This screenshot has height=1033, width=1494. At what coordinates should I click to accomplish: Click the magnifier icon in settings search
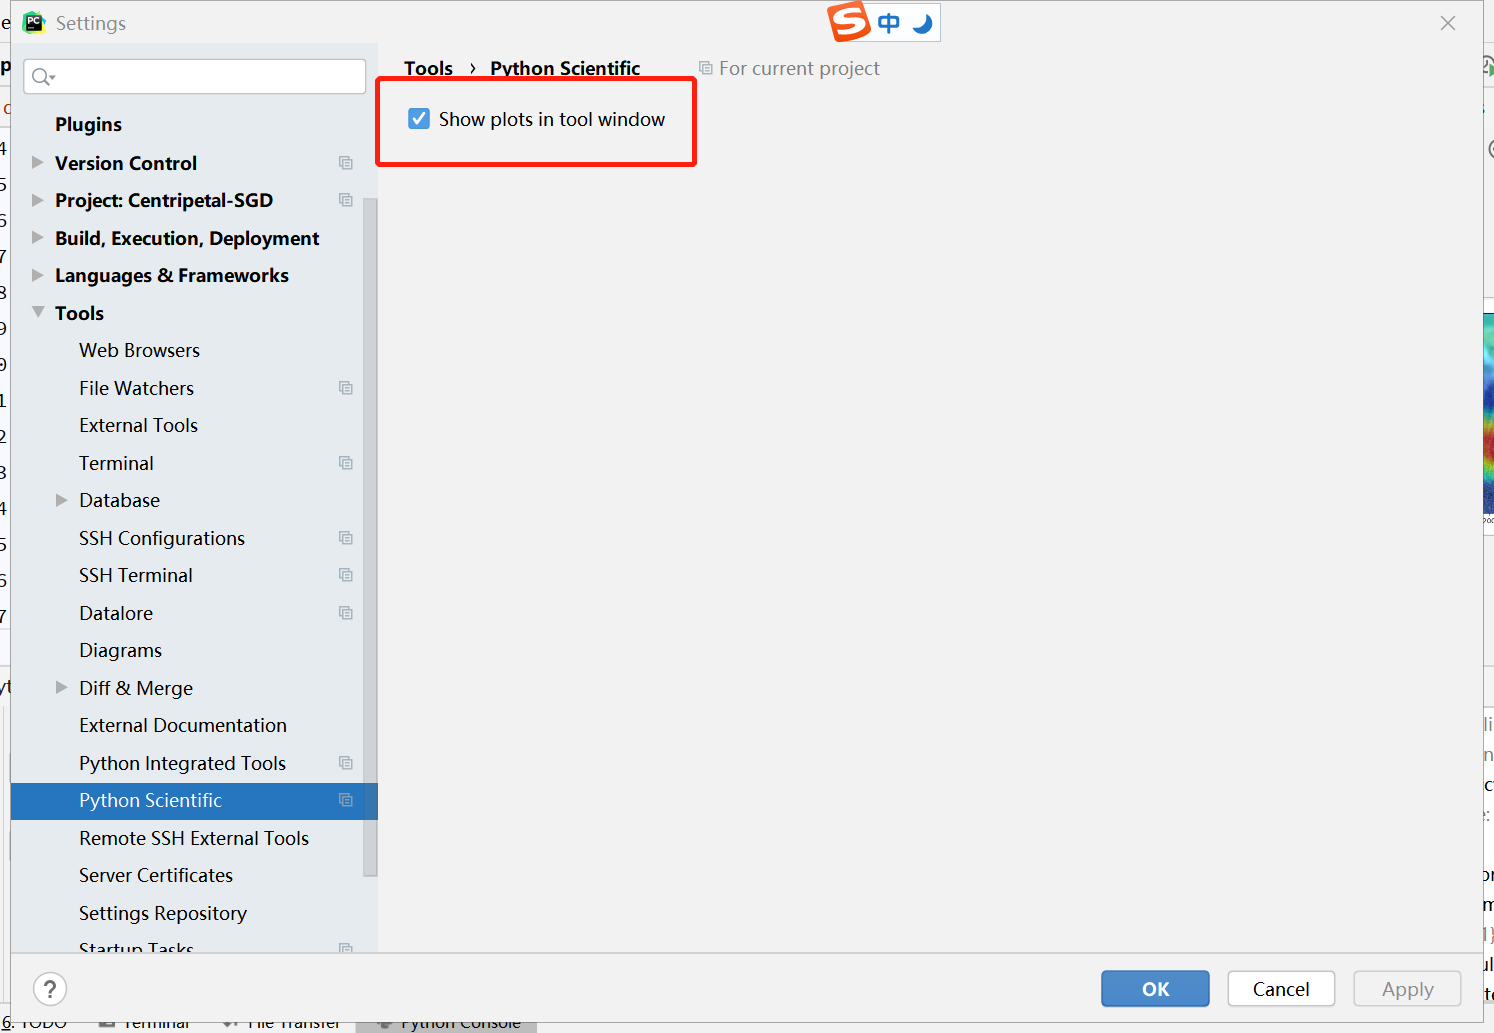41,76
